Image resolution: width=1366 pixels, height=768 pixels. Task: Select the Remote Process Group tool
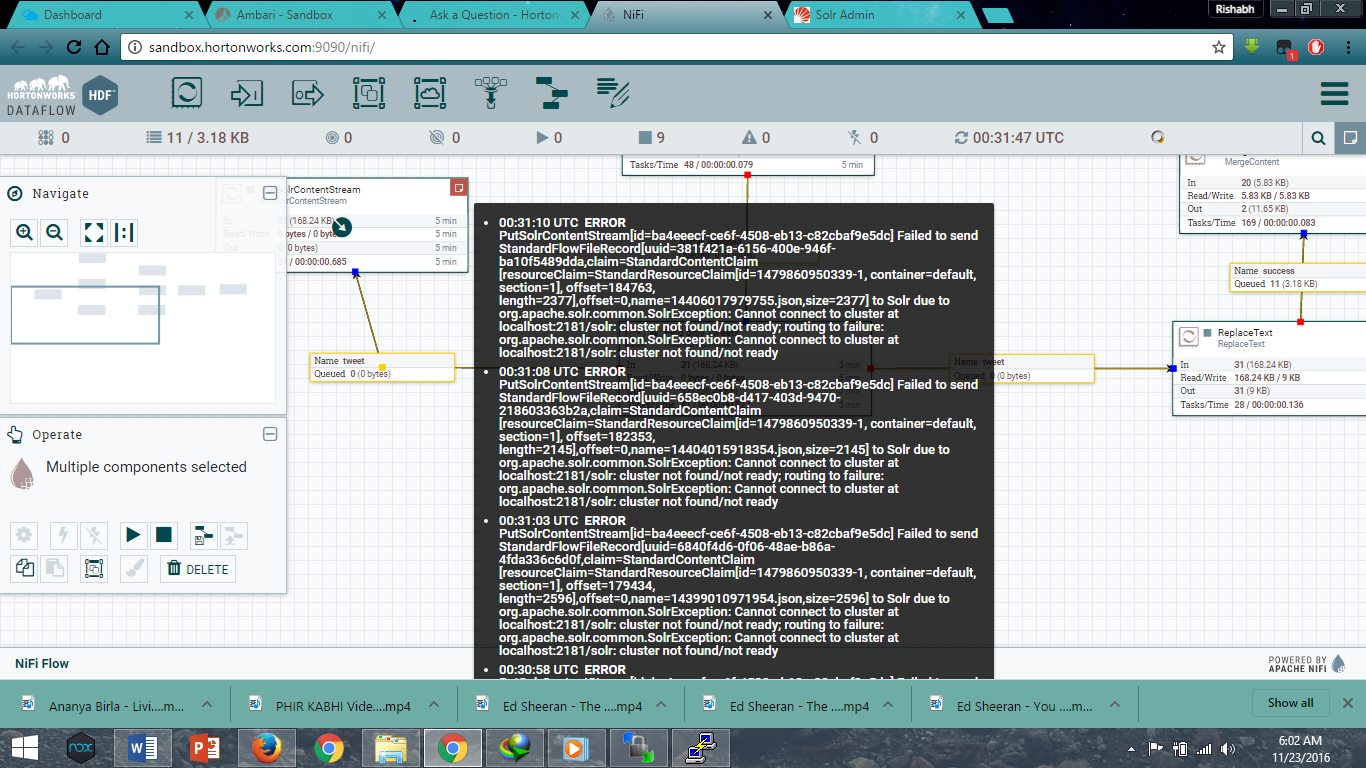[430, 93]
